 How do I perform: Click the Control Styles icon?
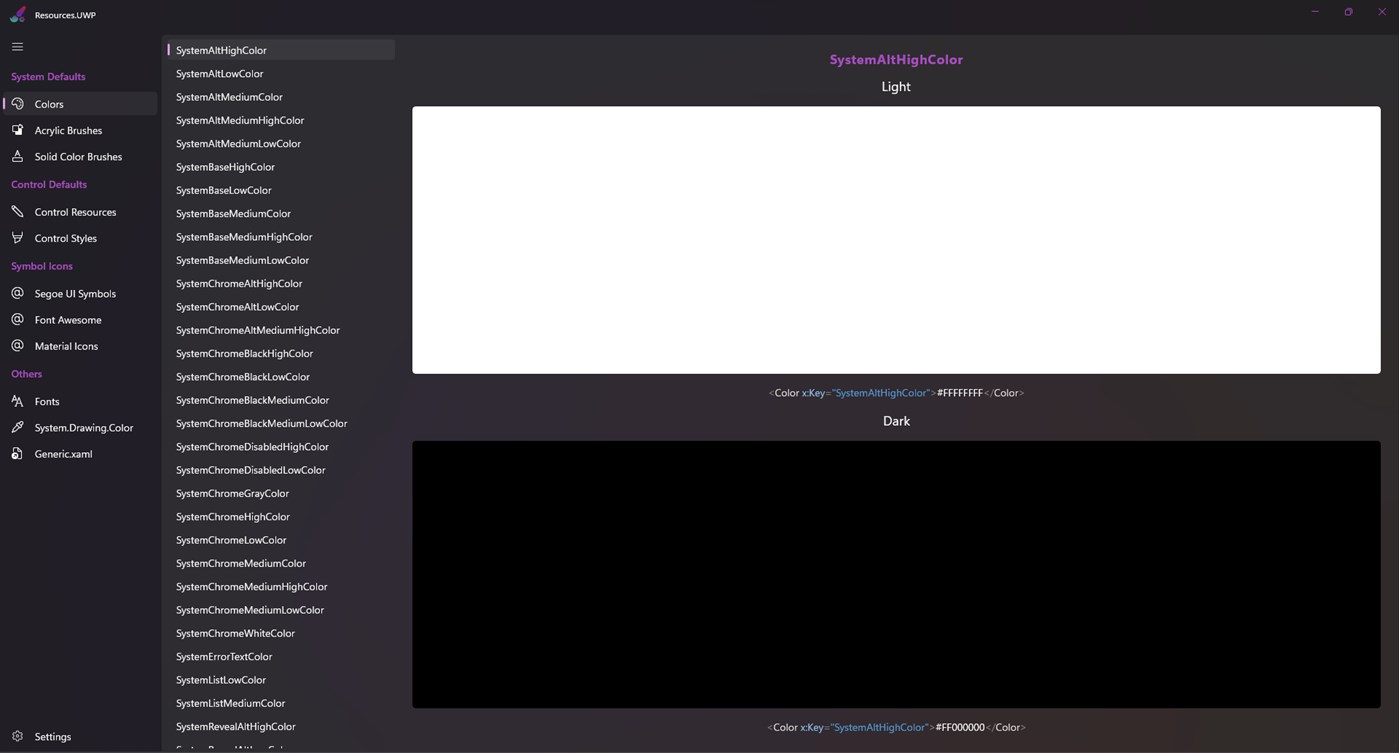tap(17, 238)
